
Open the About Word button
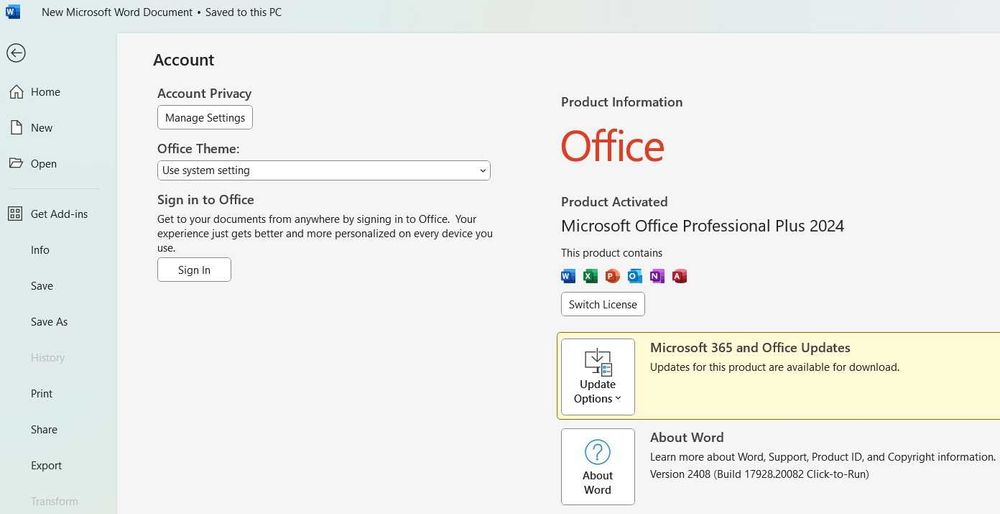(598, 467)
